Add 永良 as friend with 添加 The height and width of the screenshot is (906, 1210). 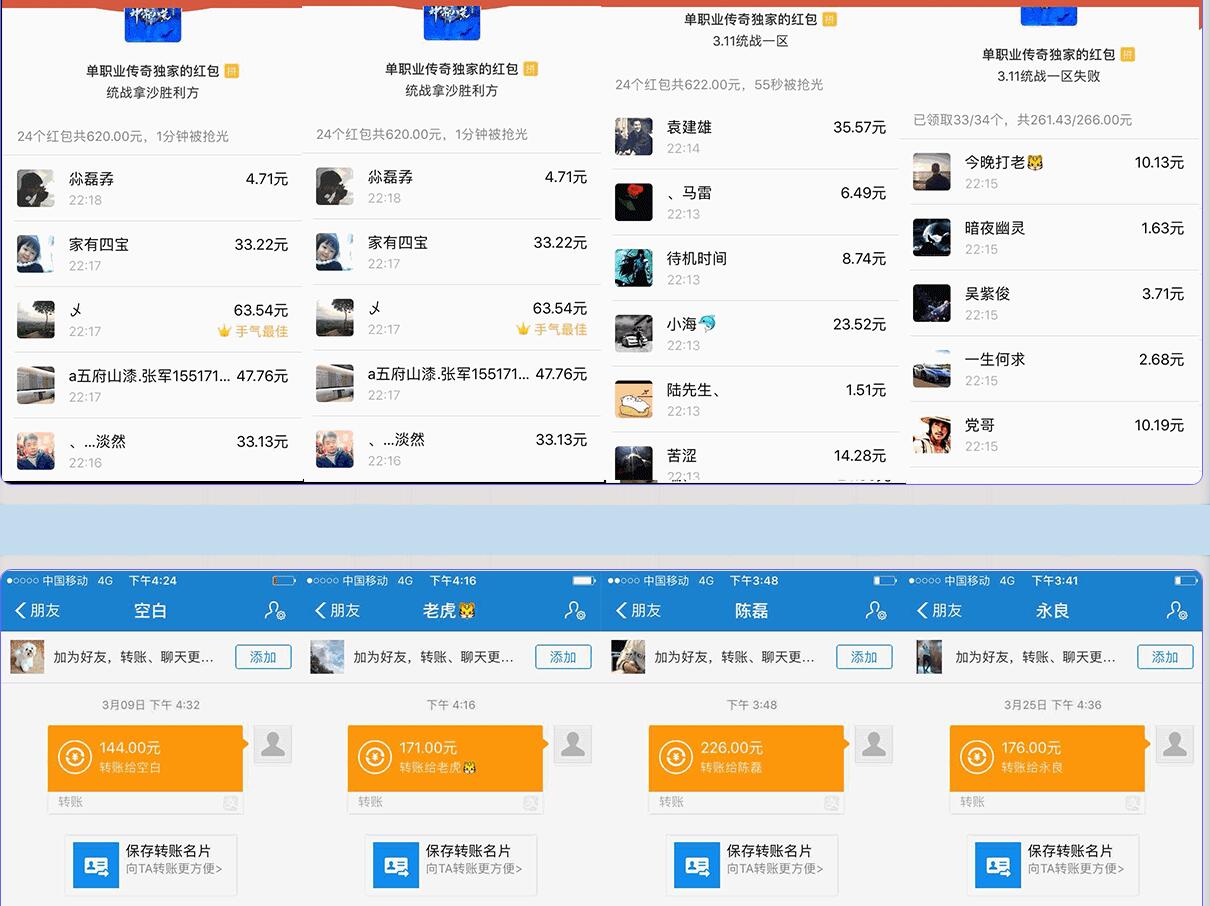(x=1165, y=657)
